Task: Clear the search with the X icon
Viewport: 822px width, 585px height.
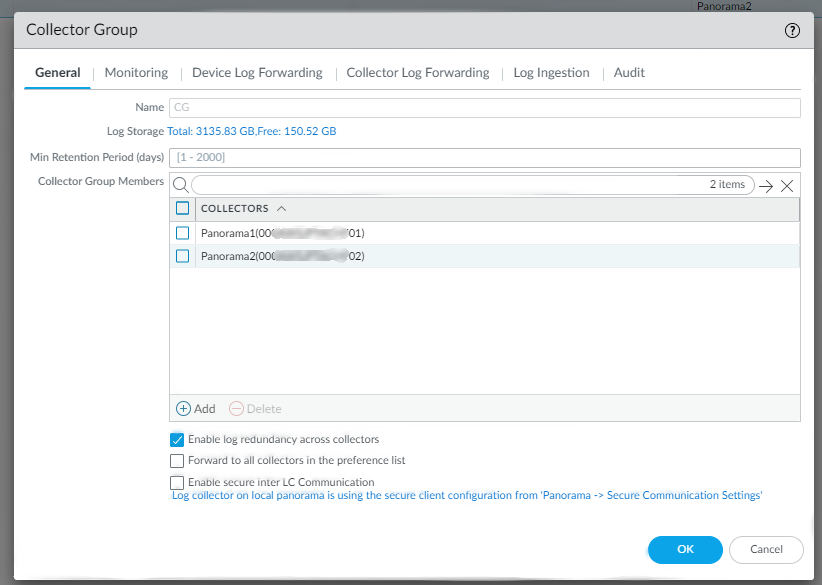Action: click(787, 185)
